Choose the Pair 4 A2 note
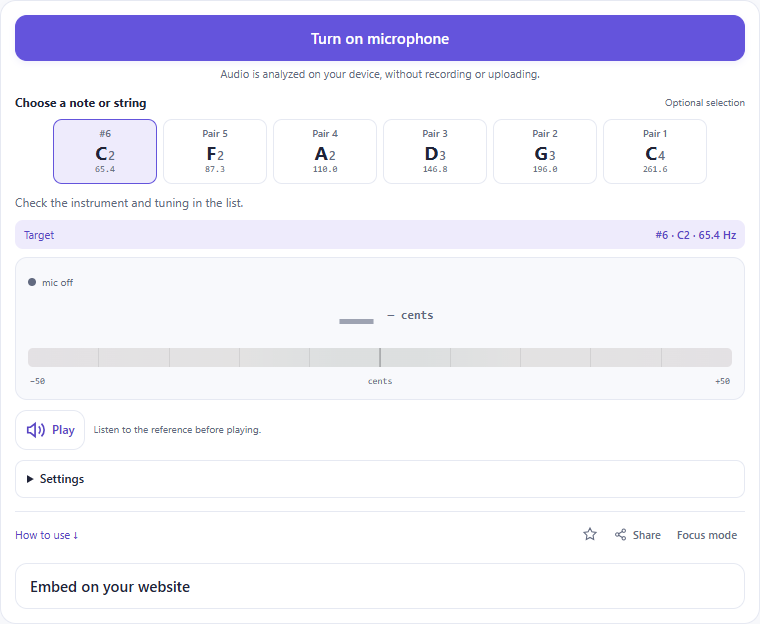760x624 pixels. [325, 151]
